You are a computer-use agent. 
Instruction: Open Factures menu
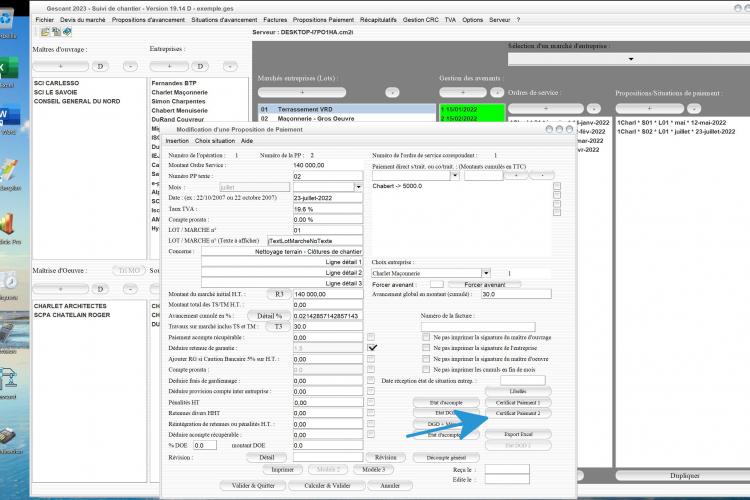275,20
